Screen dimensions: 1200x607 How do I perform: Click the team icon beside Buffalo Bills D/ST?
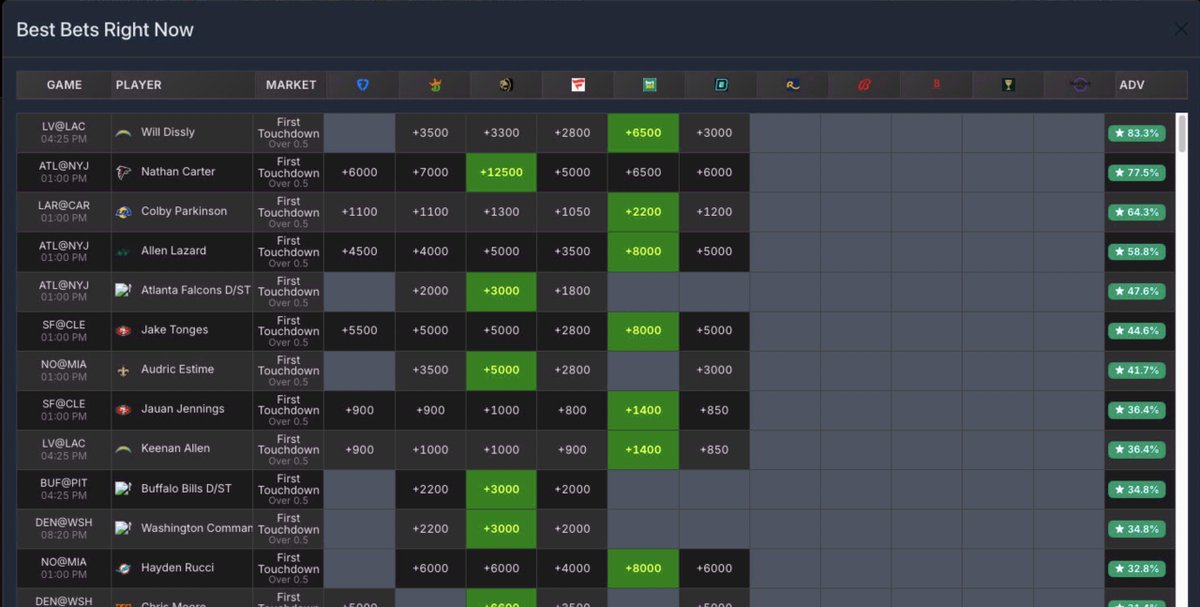click(124, 488)
